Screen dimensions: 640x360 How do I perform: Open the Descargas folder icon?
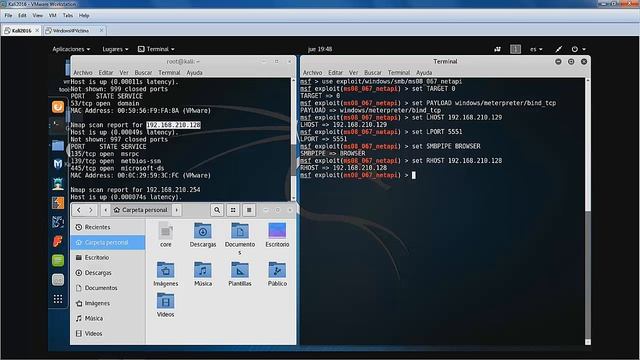click(x=202, y=231)
